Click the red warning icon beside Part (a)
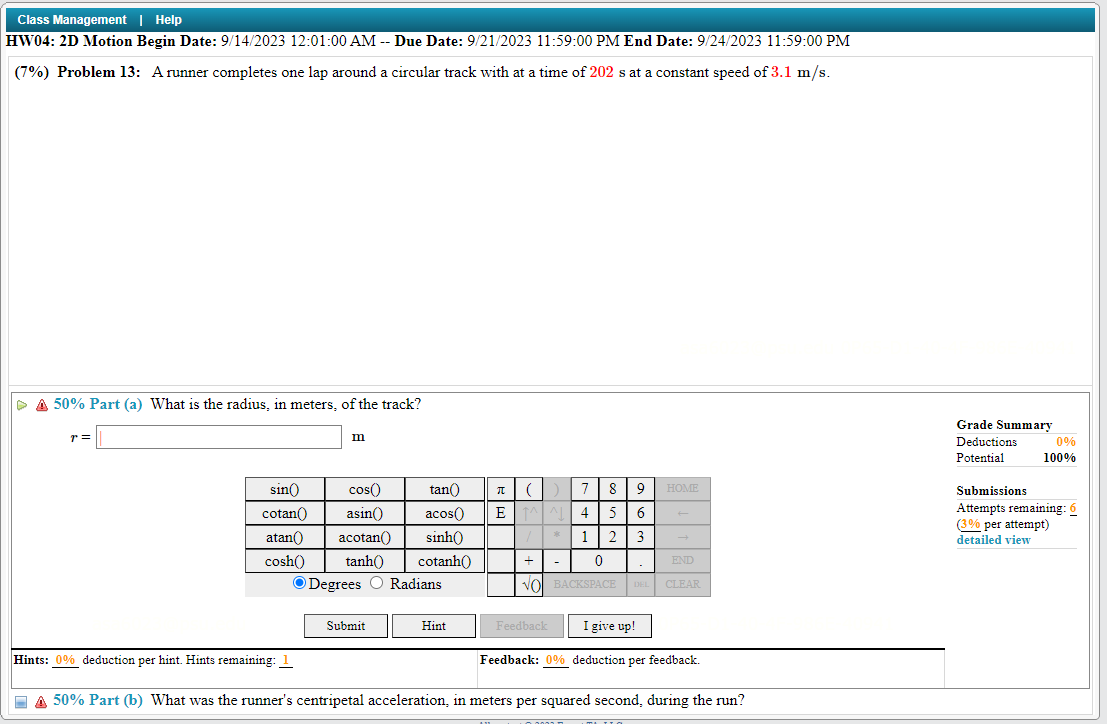The width and height of the screenshot is (1107, 724). pyautogui.click(x=41, y=404)
